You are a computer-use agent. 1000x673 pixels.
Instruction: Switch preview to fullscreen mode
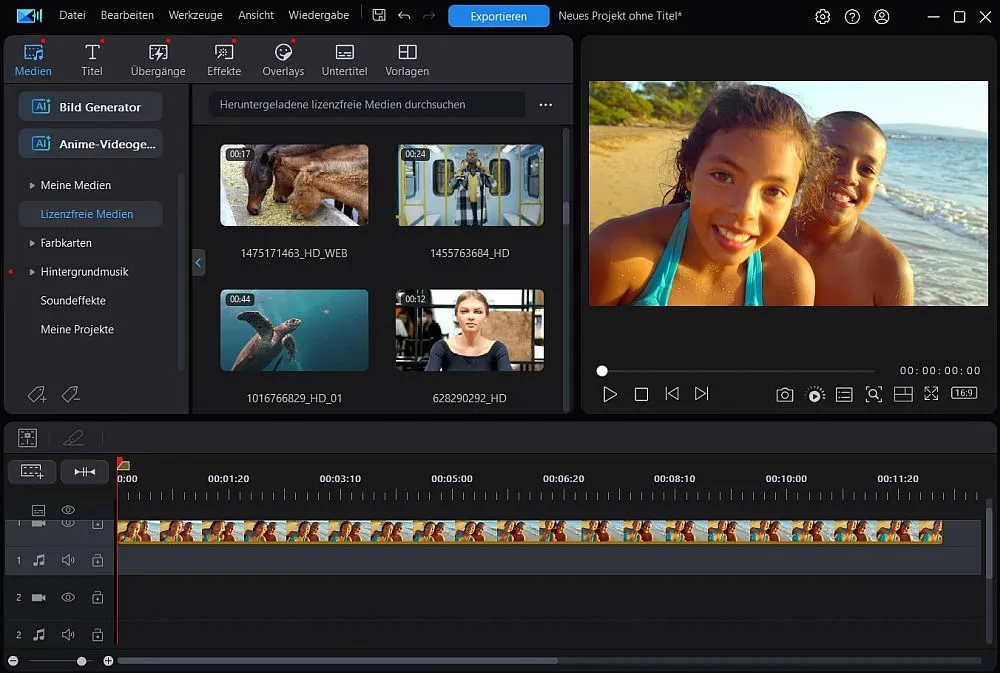(x=932, y=394)
